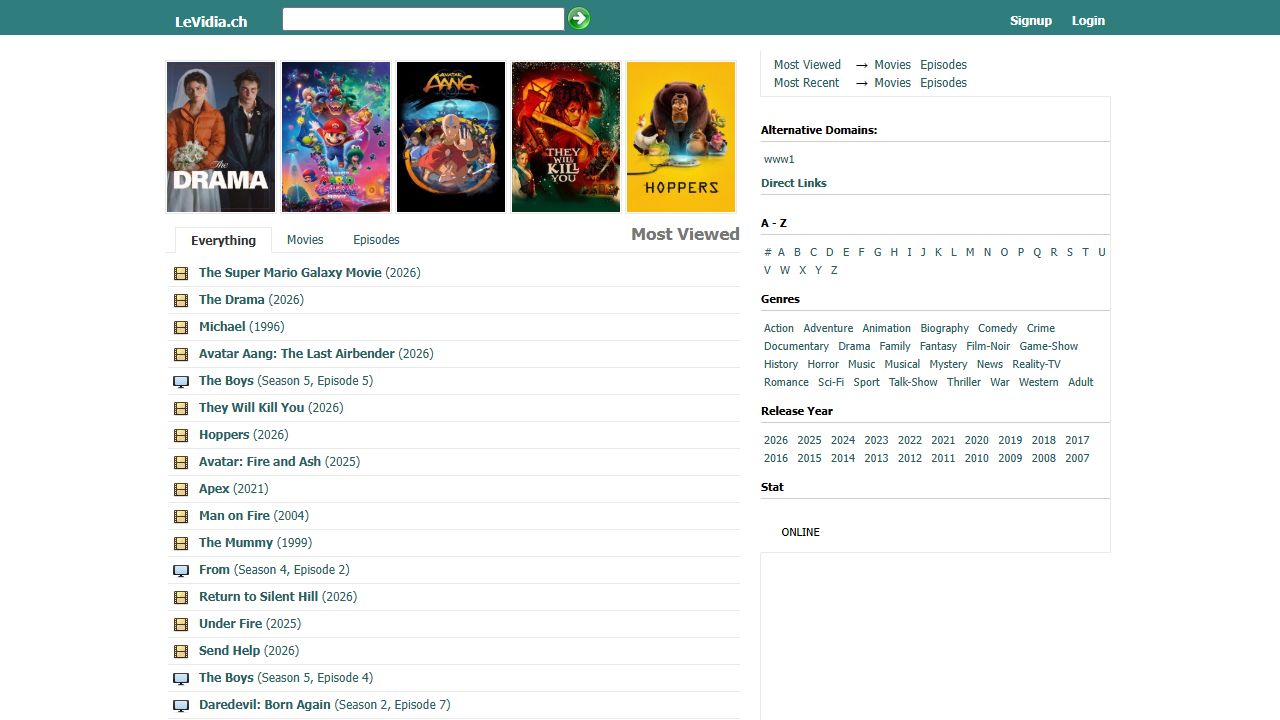Select the Sci-Fi genre
This screenshot has width=1280, height=720.
(831, 382)
